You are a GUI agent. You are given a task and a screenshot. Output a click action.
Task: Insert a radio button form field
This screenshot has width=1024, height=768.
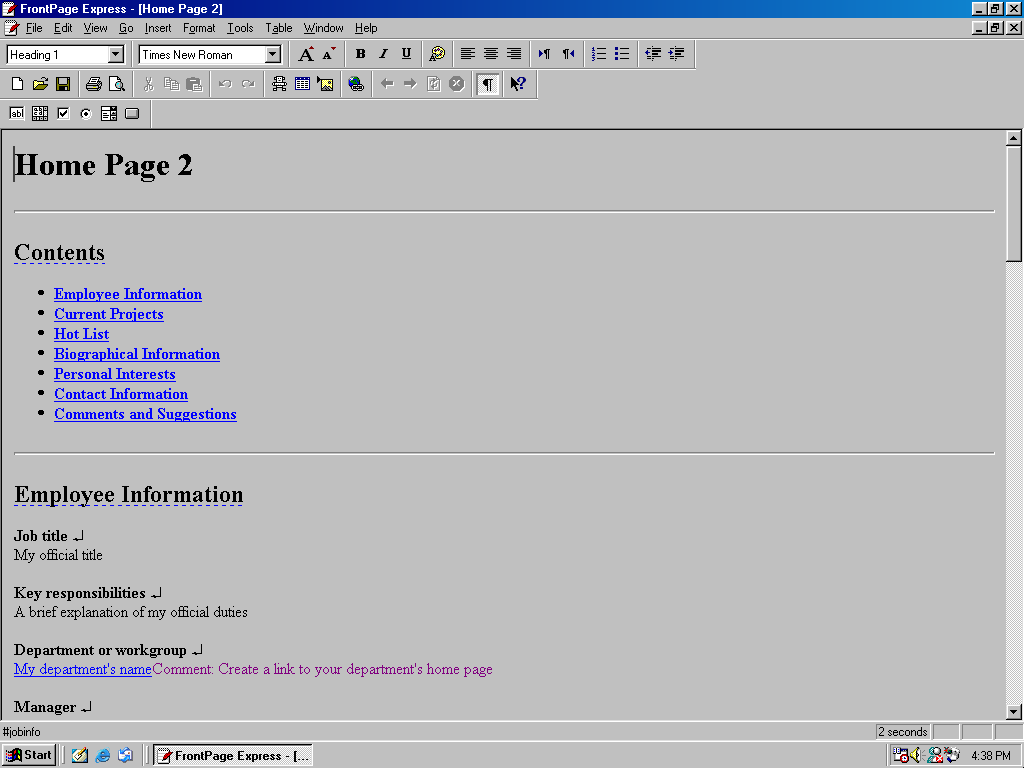point(86,113)
